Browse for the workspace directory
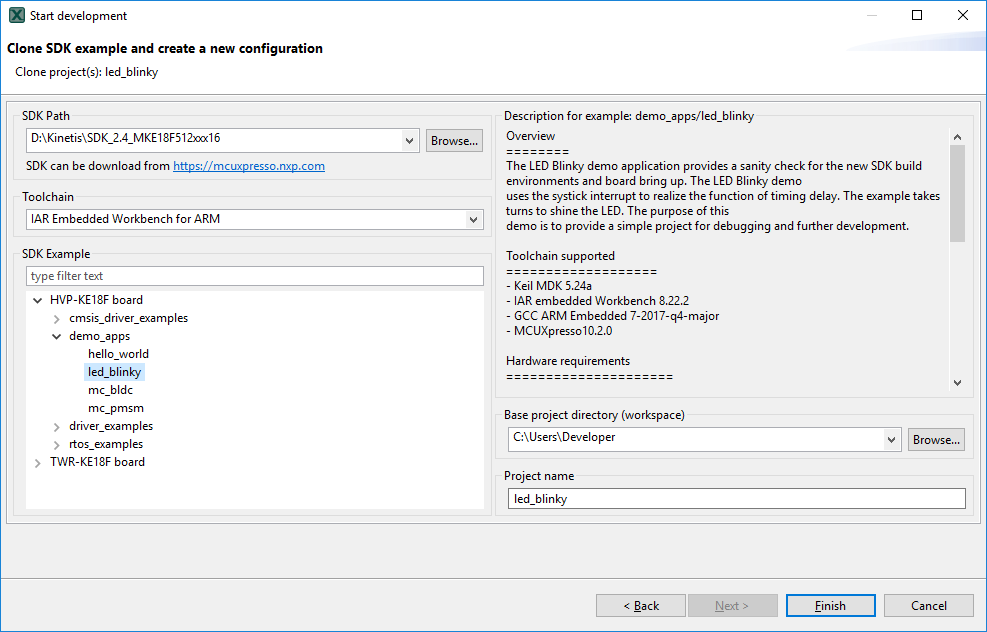The width and height of the screenshot is (987, 632). 937,440
